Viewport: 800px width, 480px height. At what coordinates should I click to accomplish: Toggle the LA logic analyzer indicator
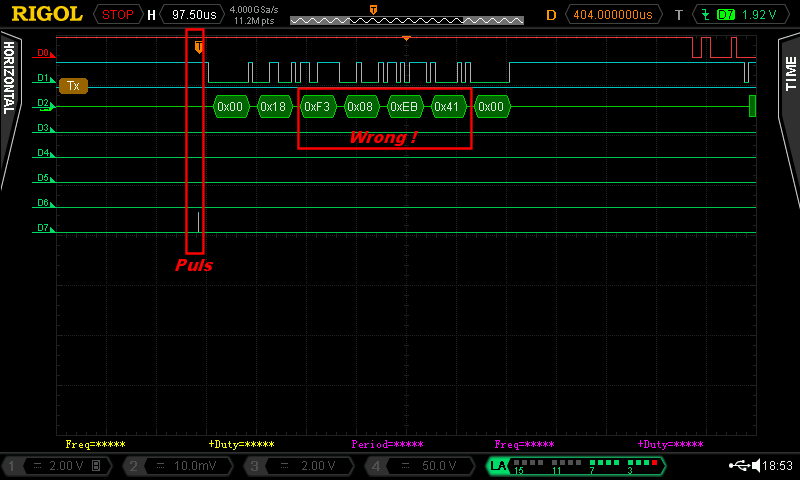(x=576, y=466)
